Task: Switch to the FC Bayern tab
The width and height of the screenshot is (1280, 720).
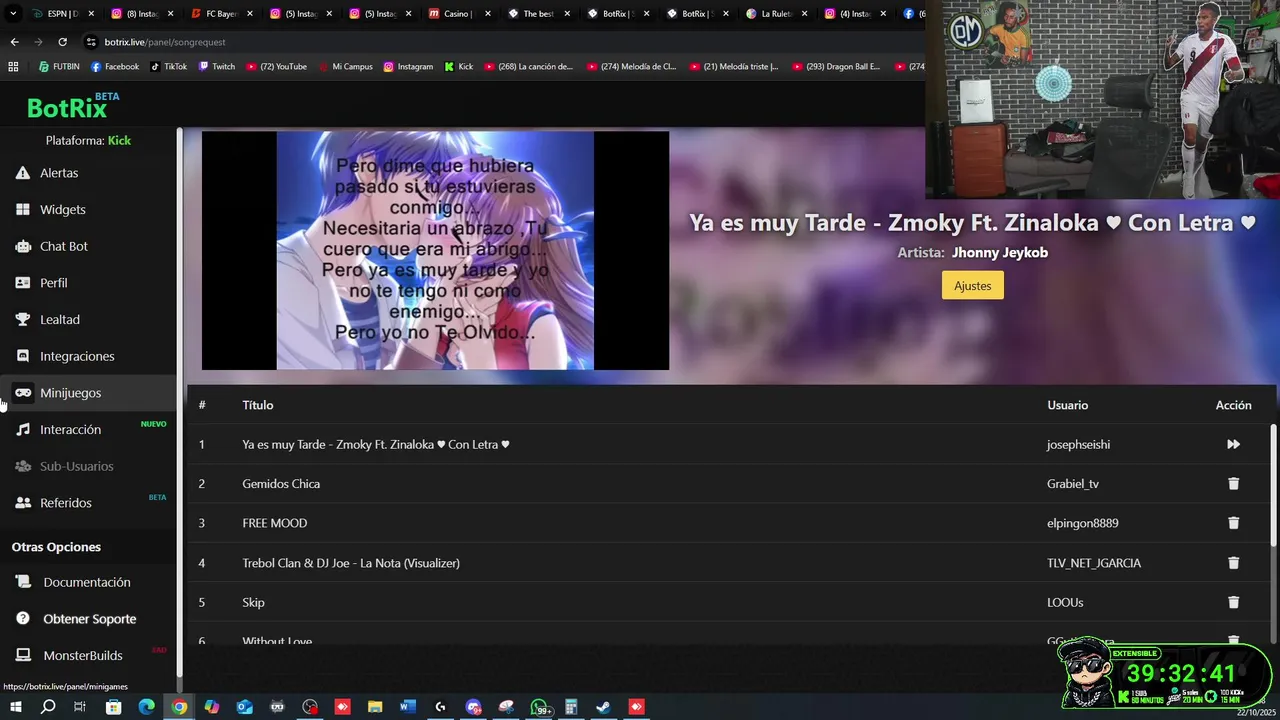Action: coord(219,14)
